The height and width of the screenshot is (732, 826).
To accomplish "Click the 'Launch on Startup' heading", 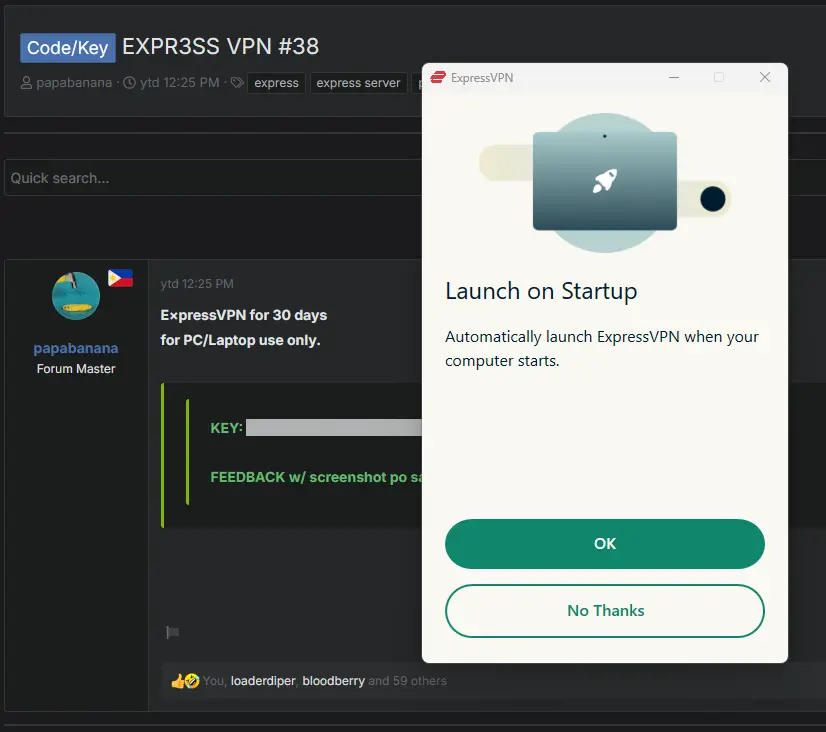I will (x=541, y=291).
